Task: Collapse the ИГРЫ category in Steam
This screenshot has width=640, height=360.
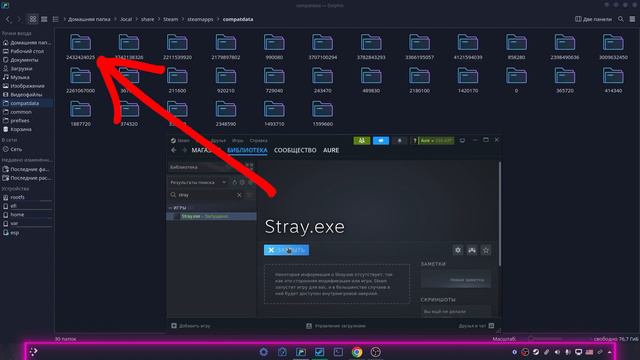Action: 171,208
